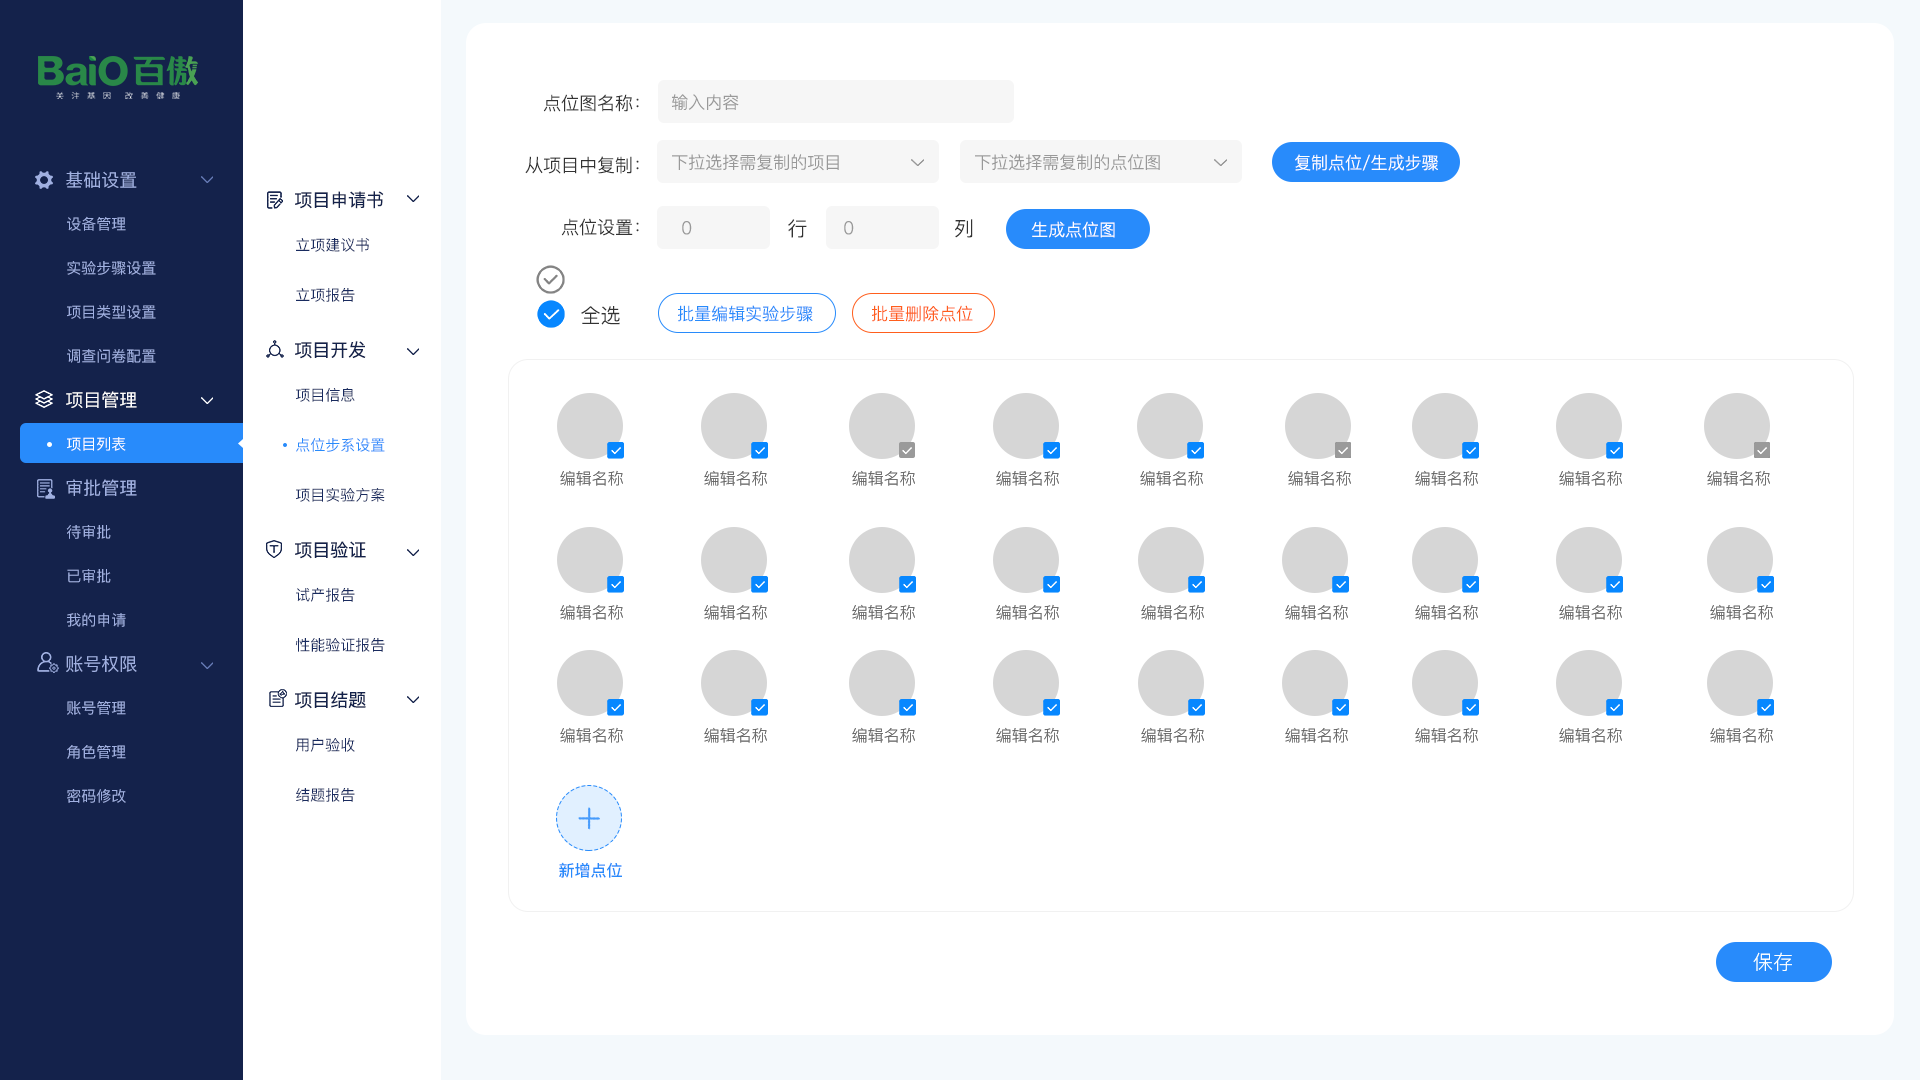This screenshot has width=1920, height=1080.
Task: Click the shield icon beside 项目验证
Action: point(274,549)
